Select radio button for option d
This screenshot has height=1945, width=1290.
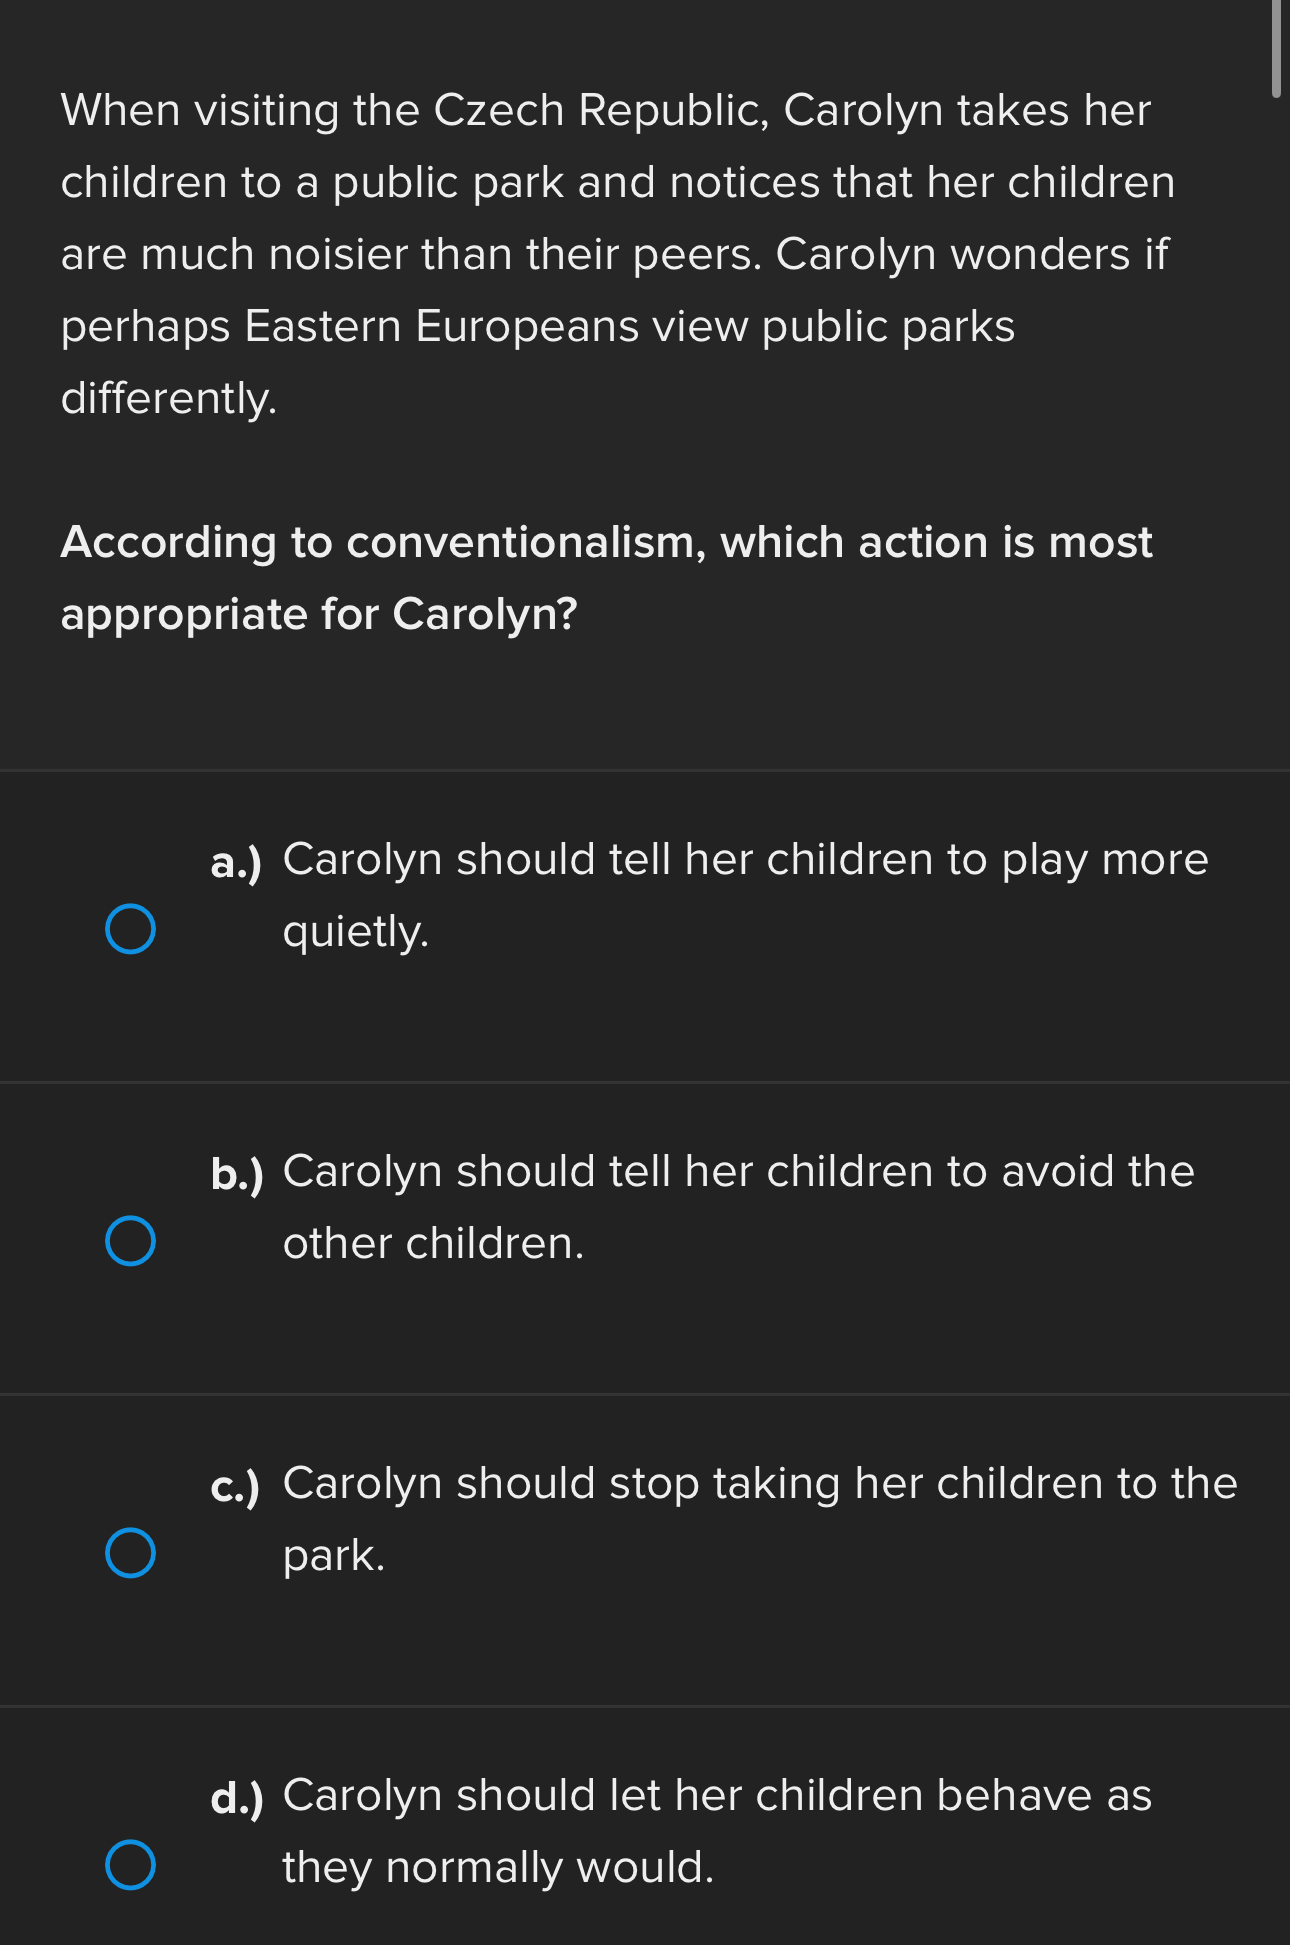129,1863
